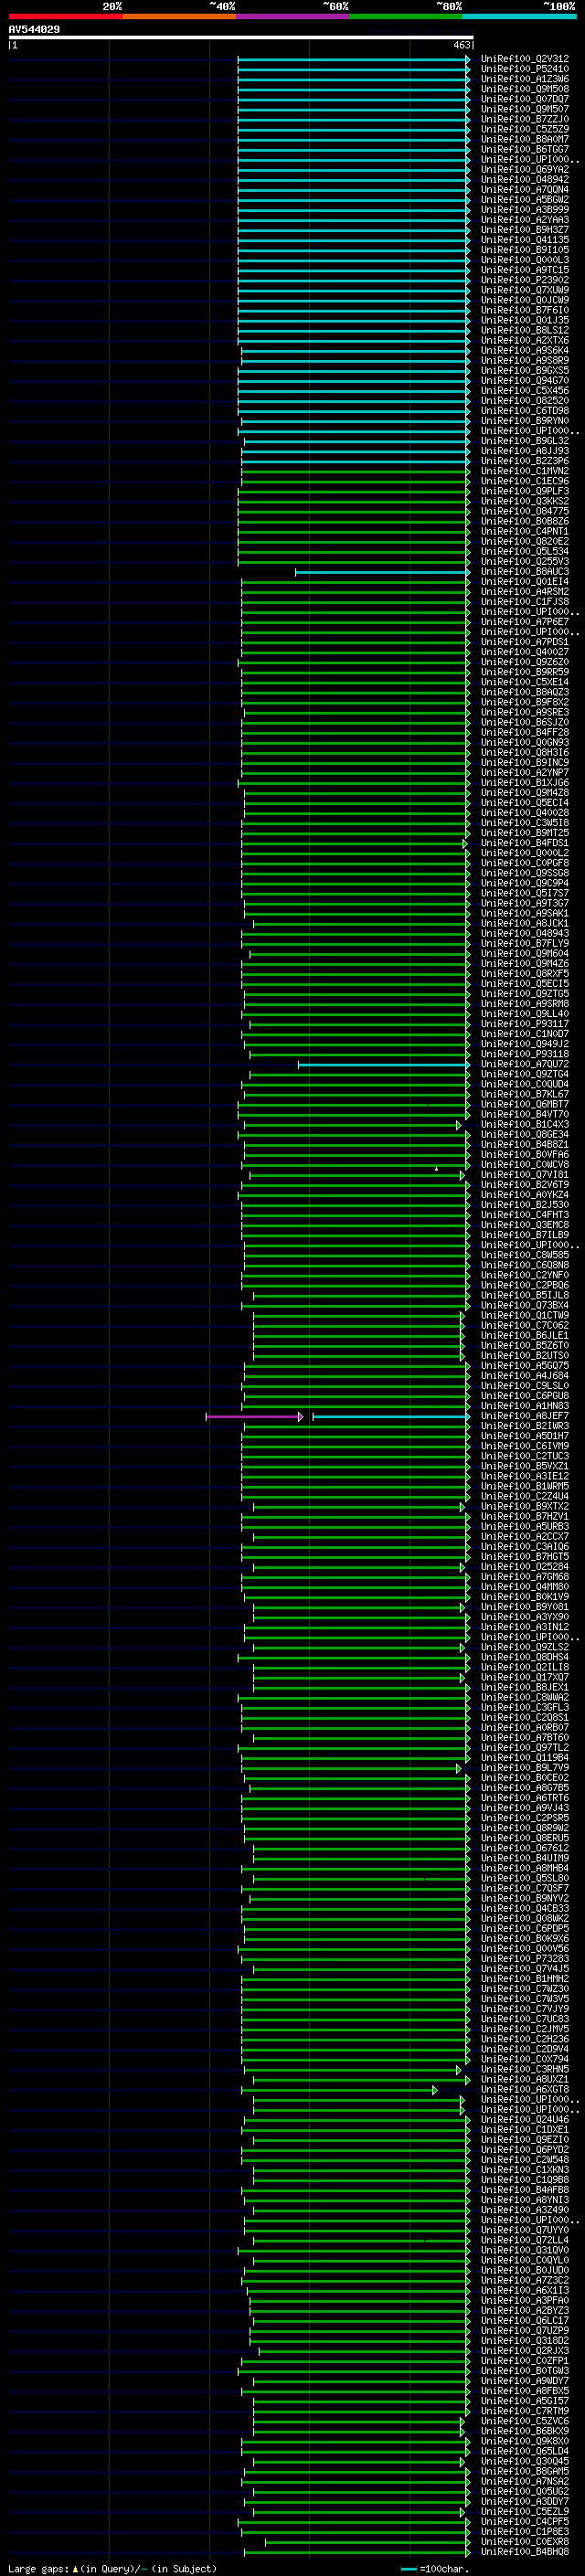This screenshot has width=585, height=2576.
Task: Select hit label UniRef100_B5IJL8
Action: point(525,1295)
